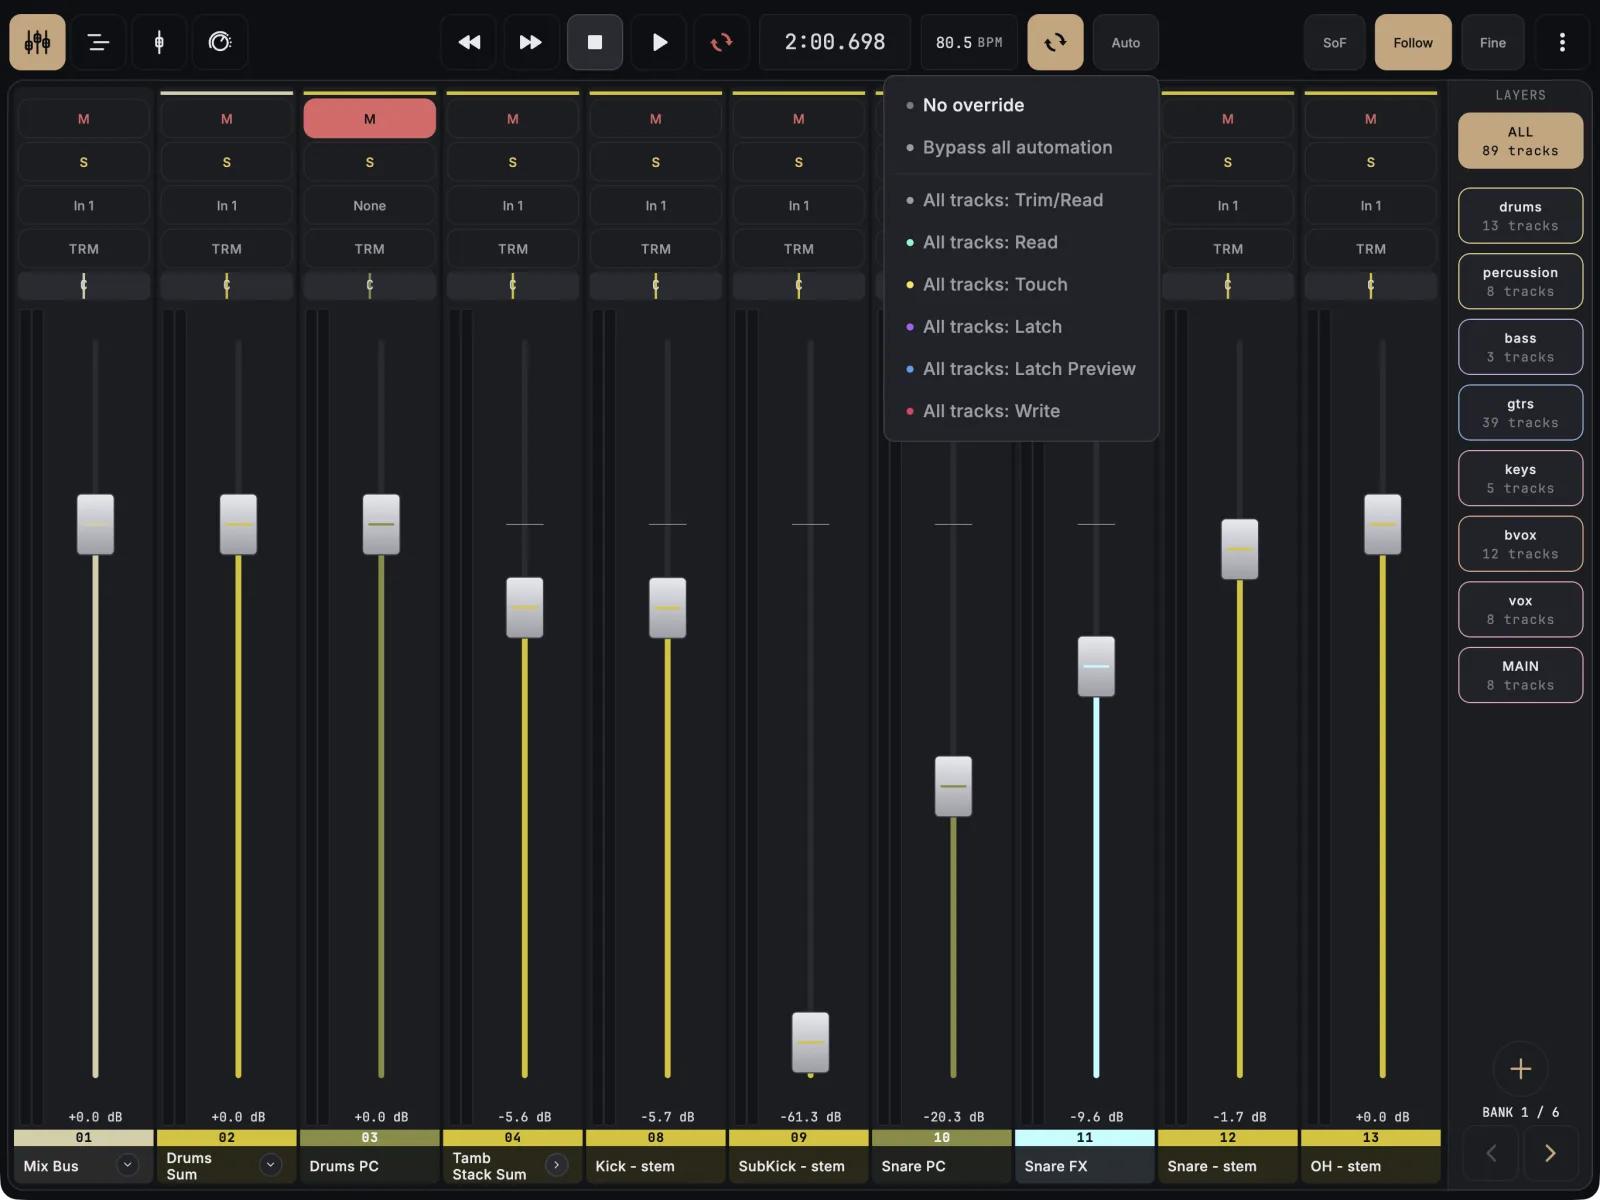Choose No override from the menu
Viewport: 1600px width, 1200px height.
[x=1021, y=105]
